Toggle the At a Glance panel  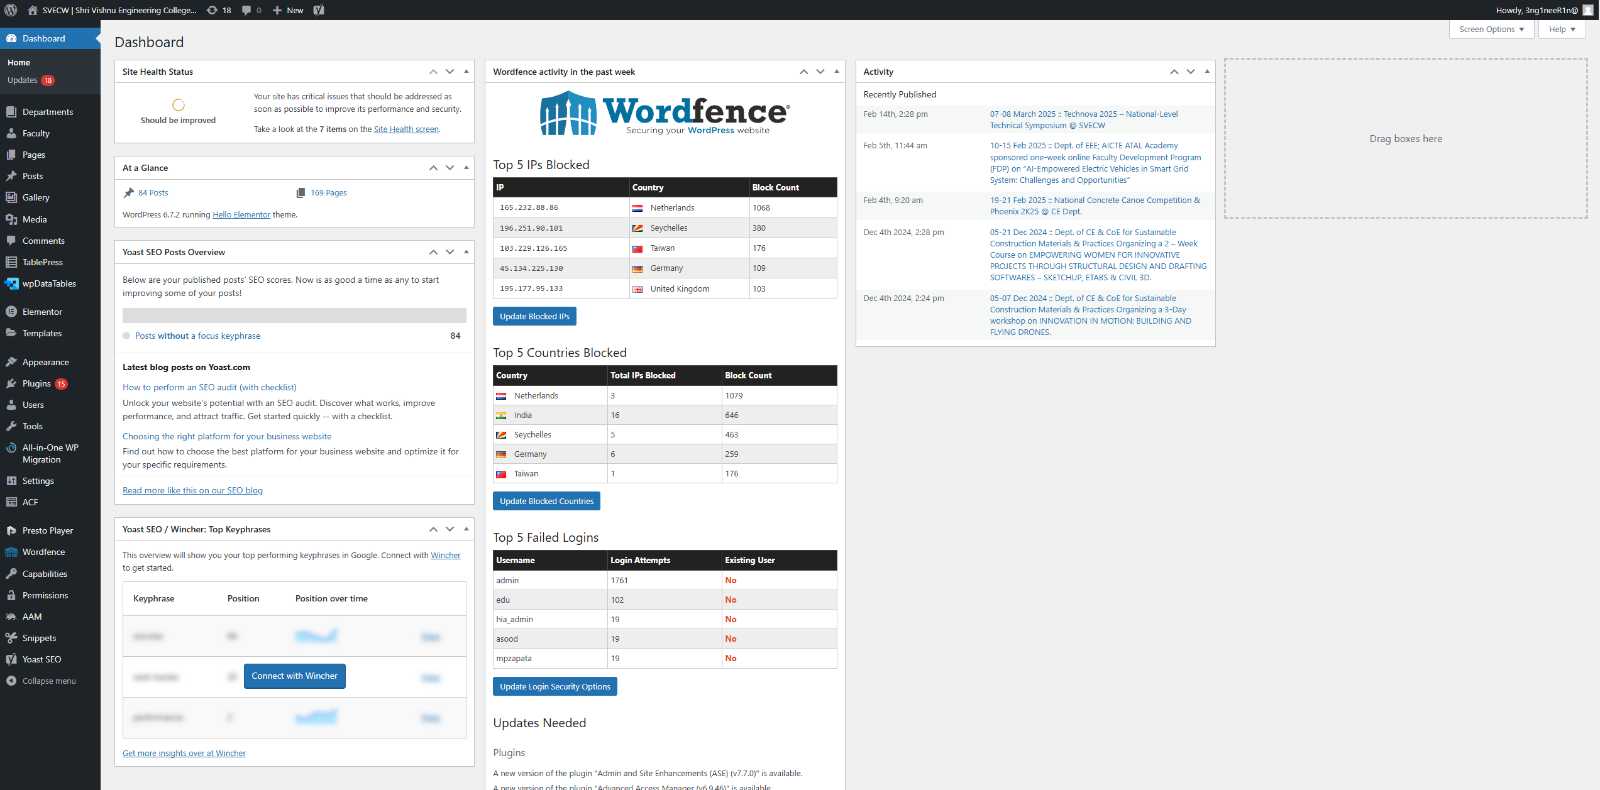point(466,168)
